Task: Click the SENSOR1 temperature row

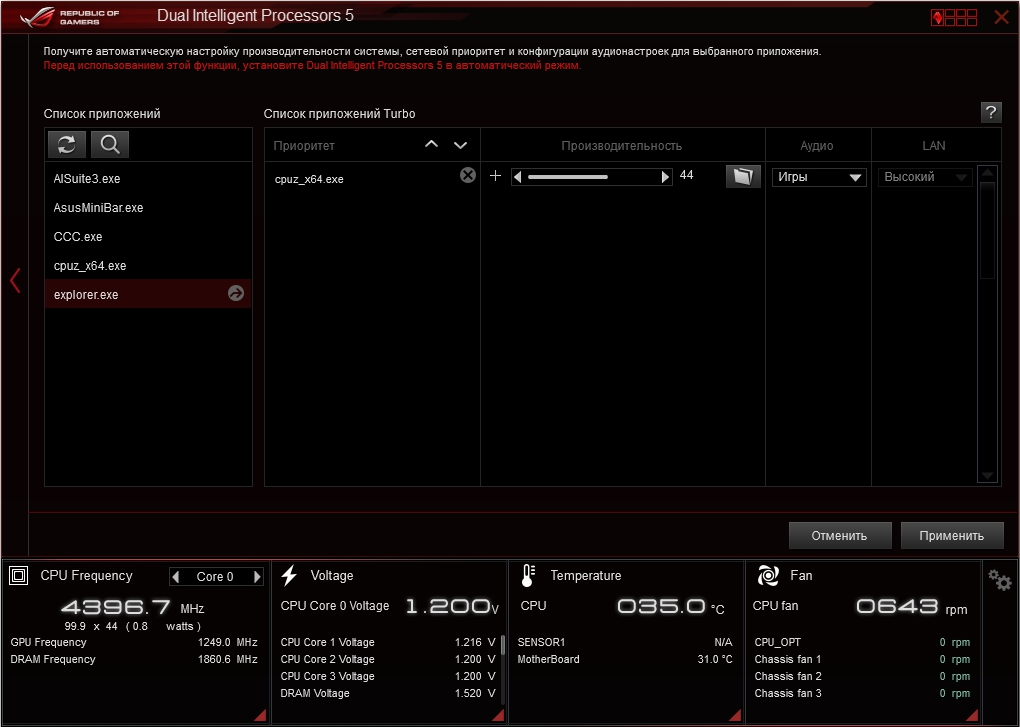Action: pyautogui.click(x=625, y=642)
